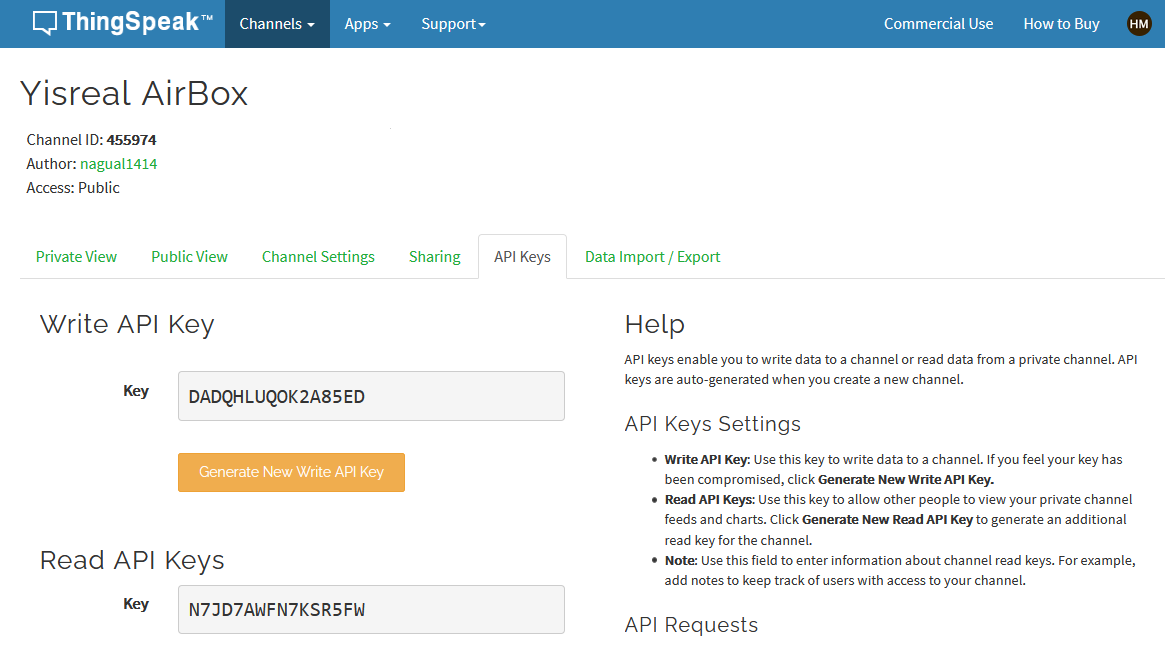This screenshot has width=1165, height=649.
Task: Open the HM user avatar menu
Action: click(x=1138, y=24)
